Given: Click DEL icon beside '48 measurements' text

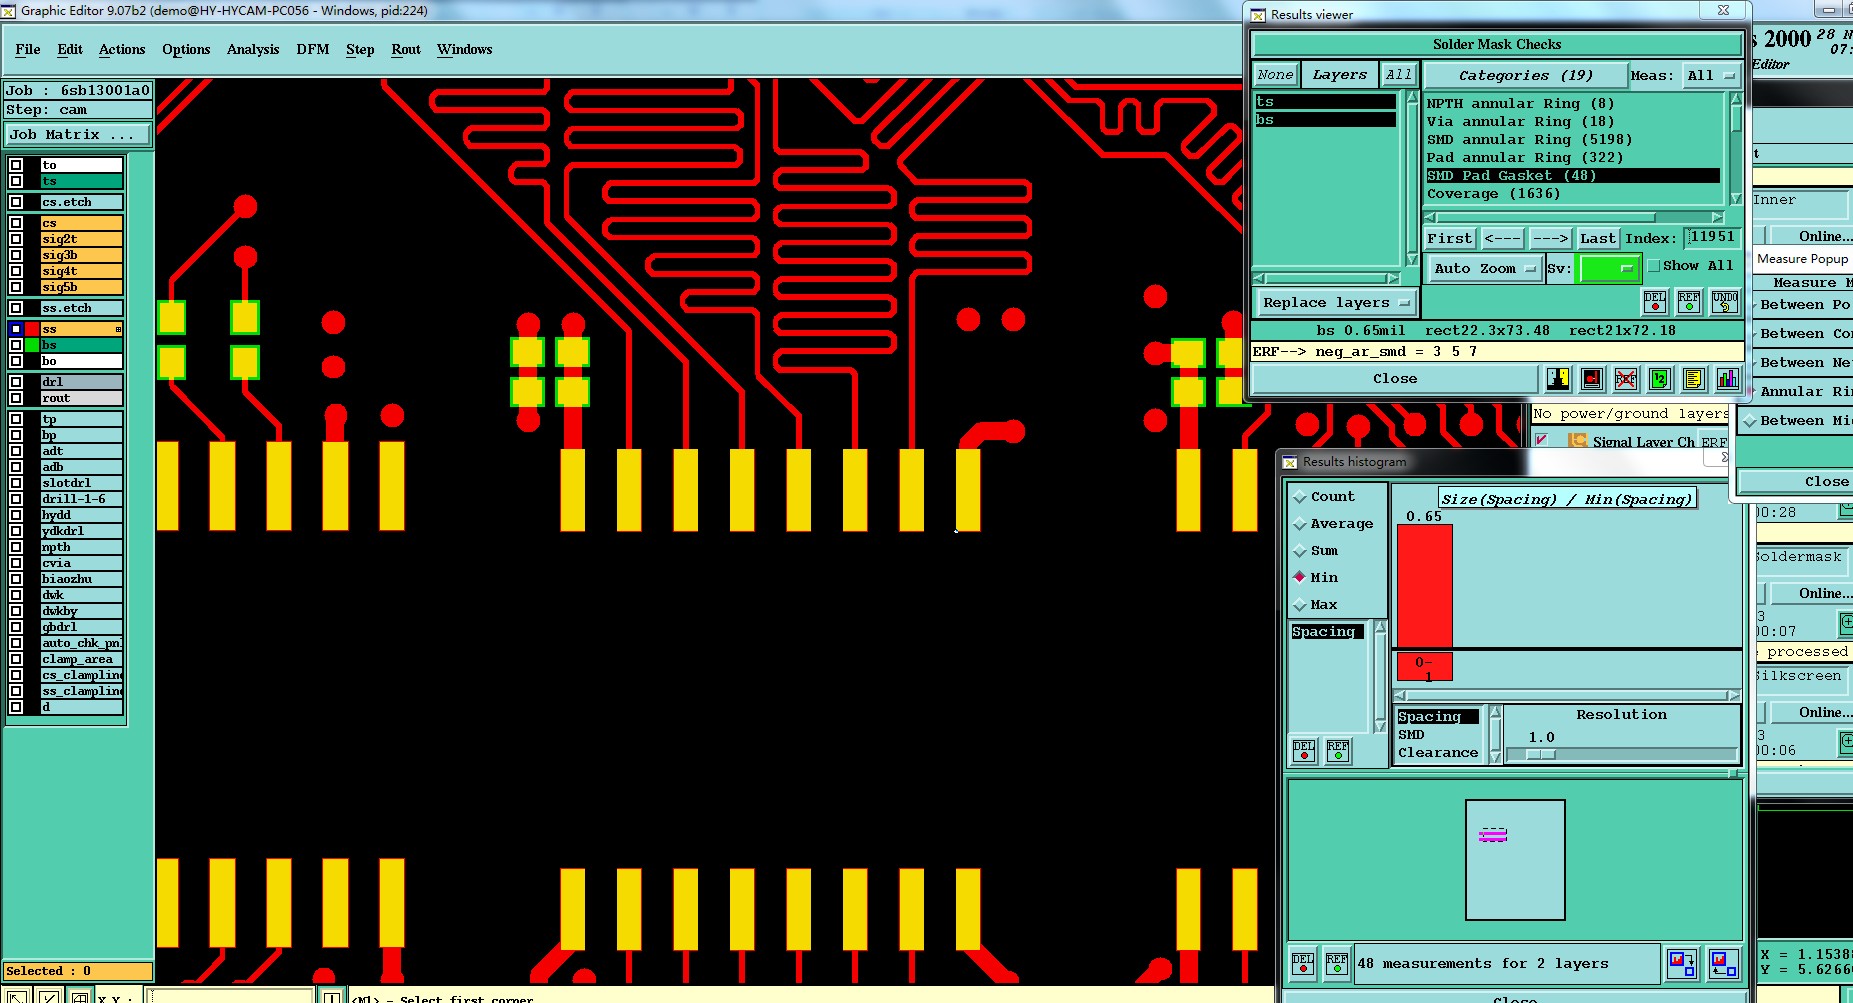Looking at the screenshot, I should [1303, 963].
